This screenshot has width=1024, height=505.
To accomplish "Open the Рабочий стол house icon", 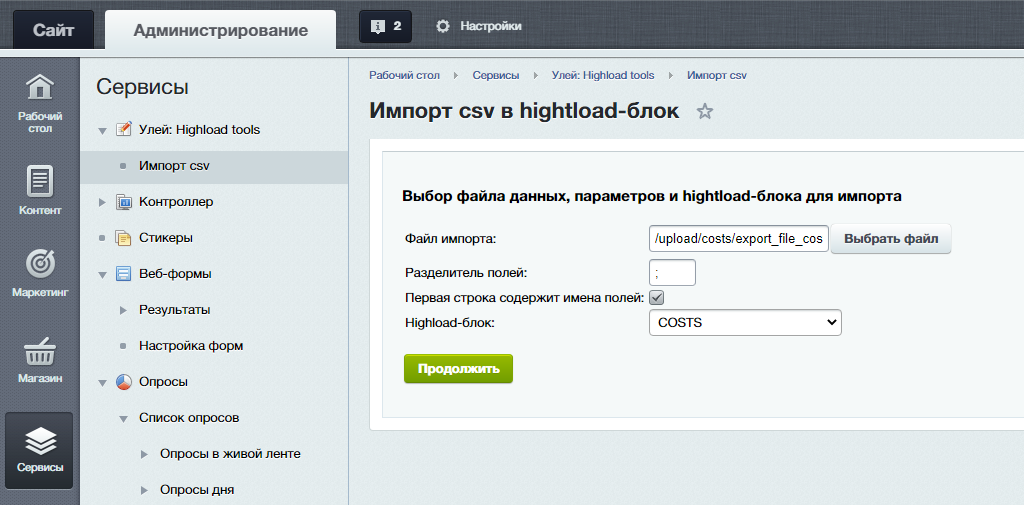I will point(40,89).
